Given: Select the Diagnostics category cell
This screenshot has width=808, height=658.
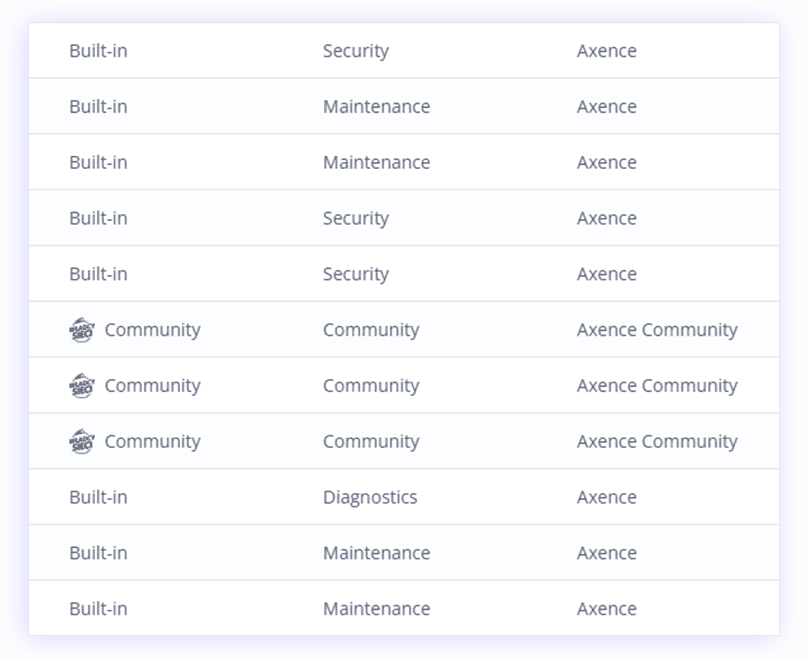Looking at the screenshot, I should coord(370,497).
